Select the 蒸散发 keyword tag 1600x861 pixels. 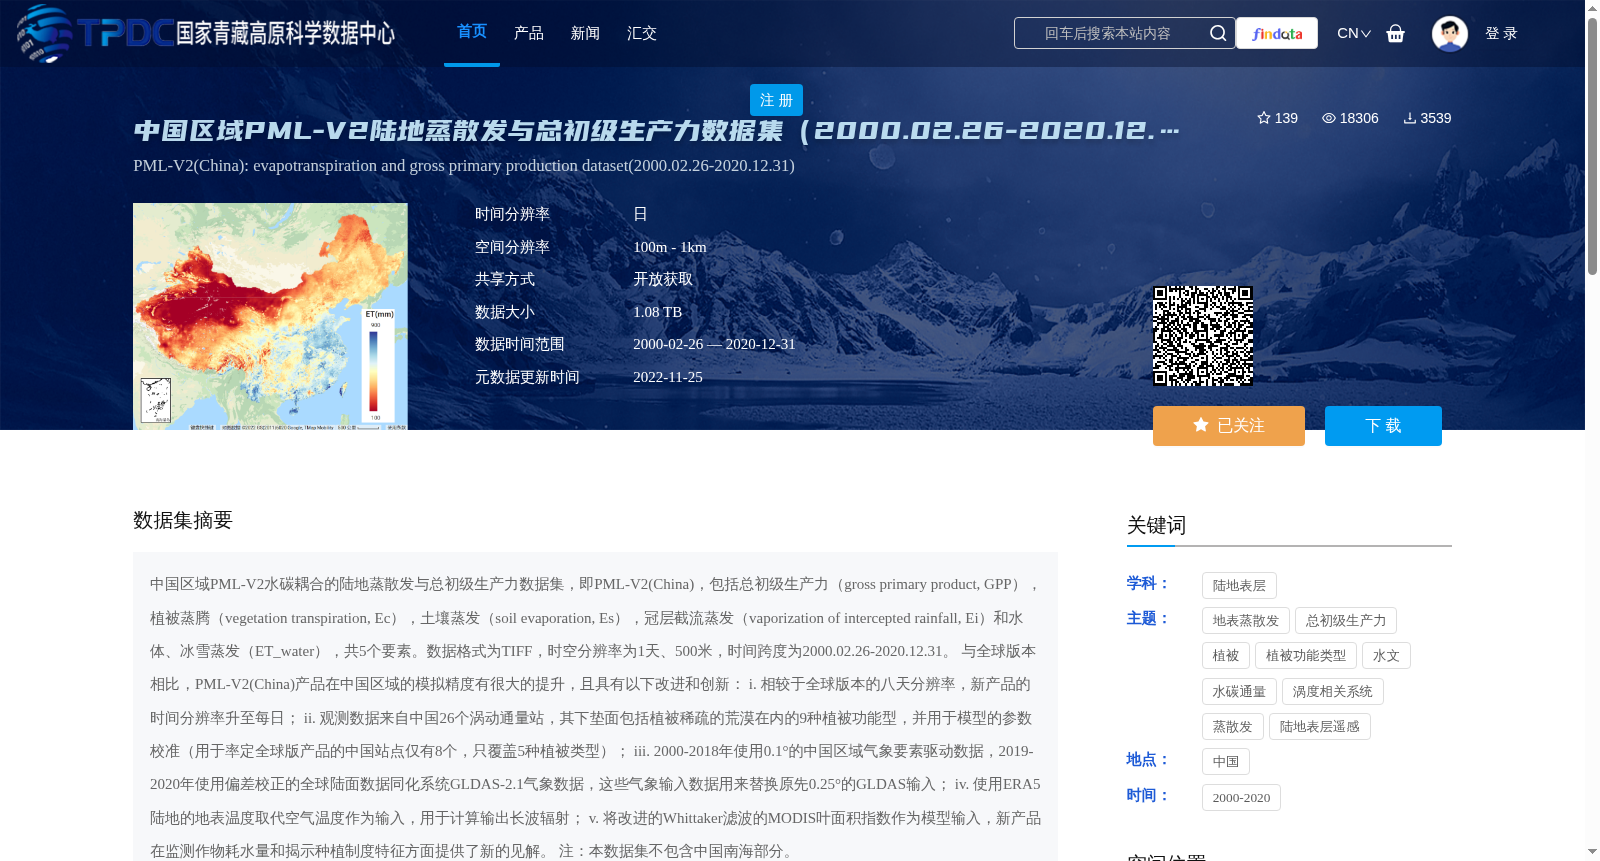pyautogui.click(x=1233, y=727)
